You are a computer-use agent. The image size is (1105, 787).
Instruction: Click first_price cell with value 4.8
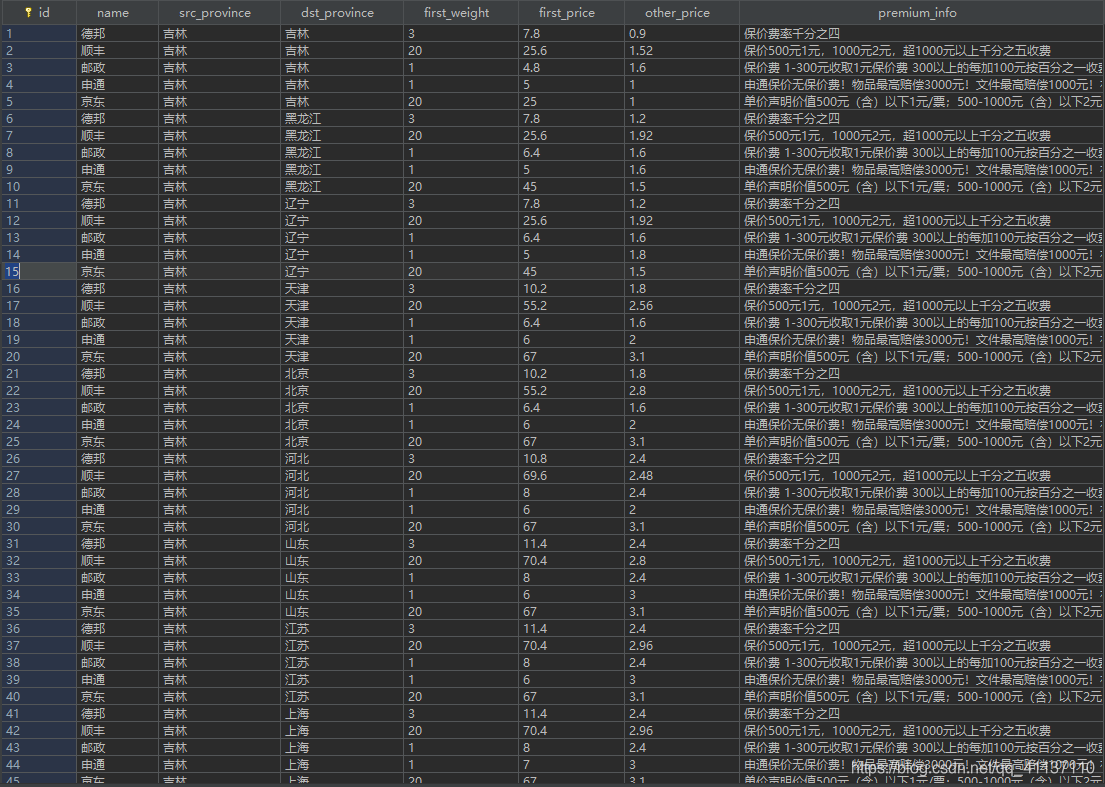571,68
